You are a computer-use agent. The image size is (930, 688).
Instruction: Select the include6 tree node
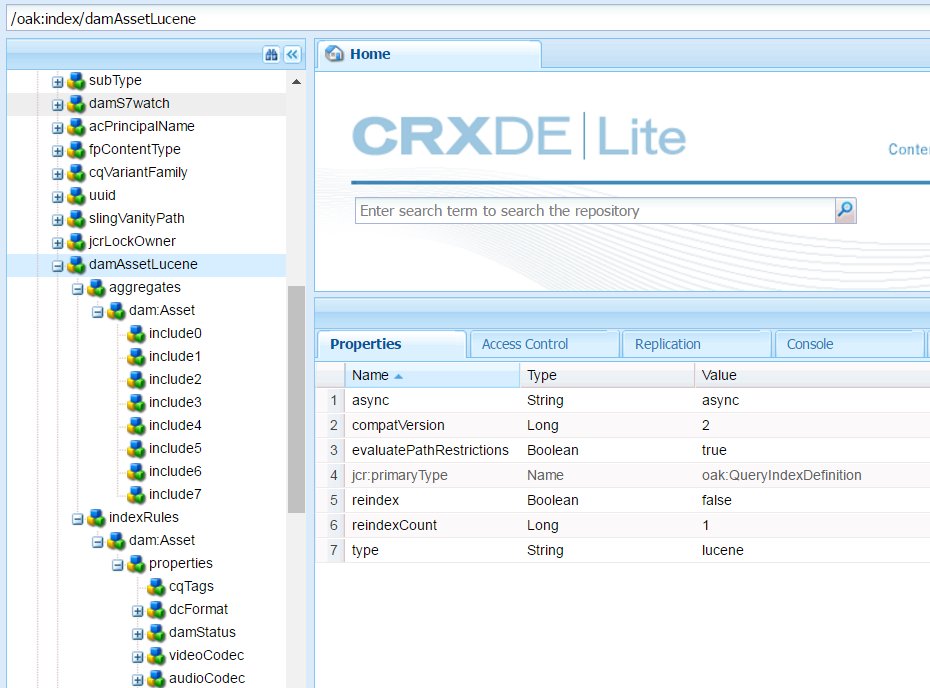point(175,472)
